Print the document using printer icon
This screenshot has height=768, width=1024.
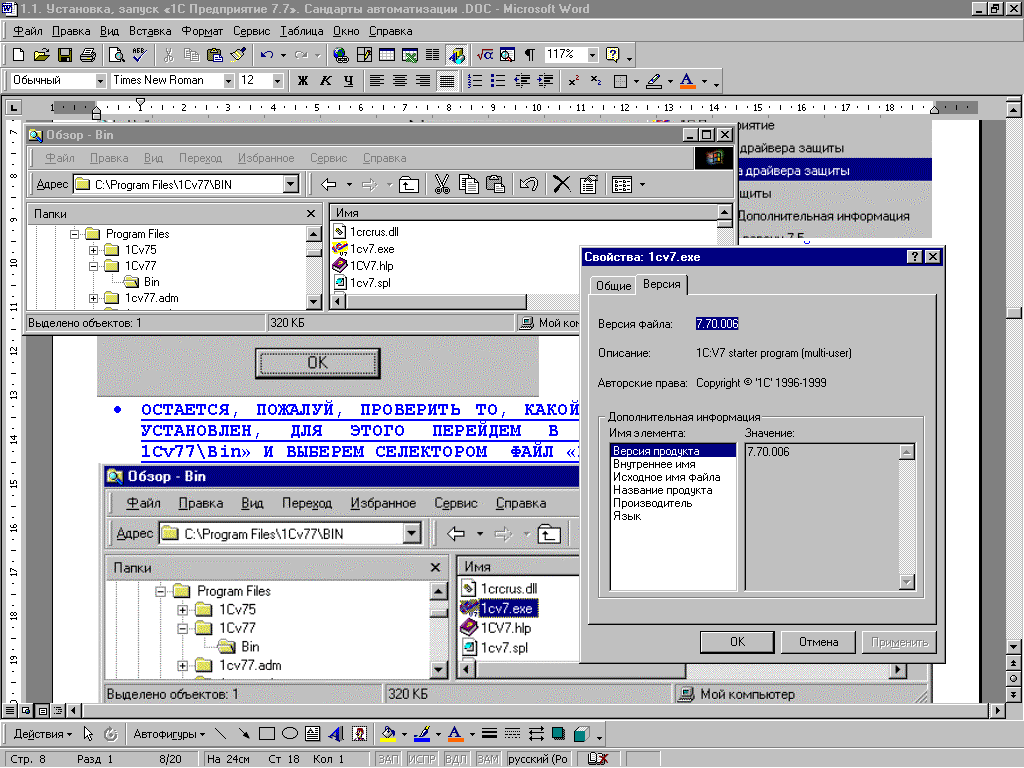tap(88, 55)
